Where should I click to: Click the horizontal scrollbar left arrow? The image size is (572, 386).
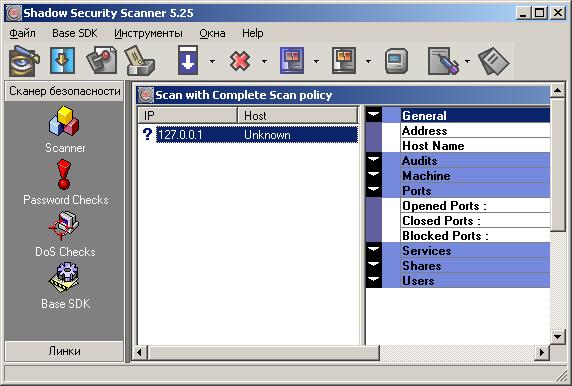[139, 352]
